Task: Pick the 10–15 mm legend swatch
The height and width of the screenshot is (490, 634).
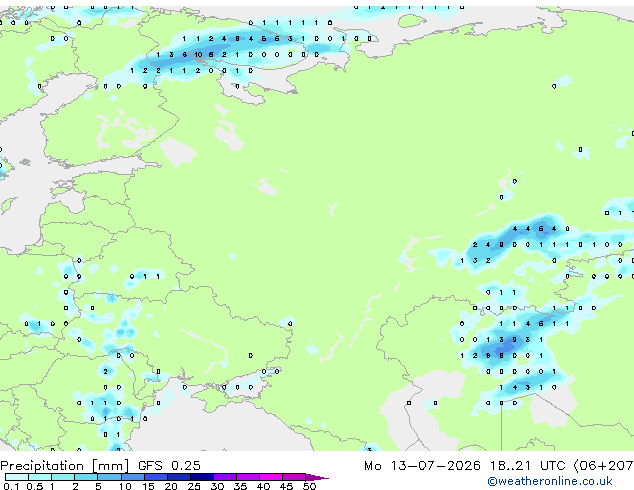Action: tap(132, 477)
